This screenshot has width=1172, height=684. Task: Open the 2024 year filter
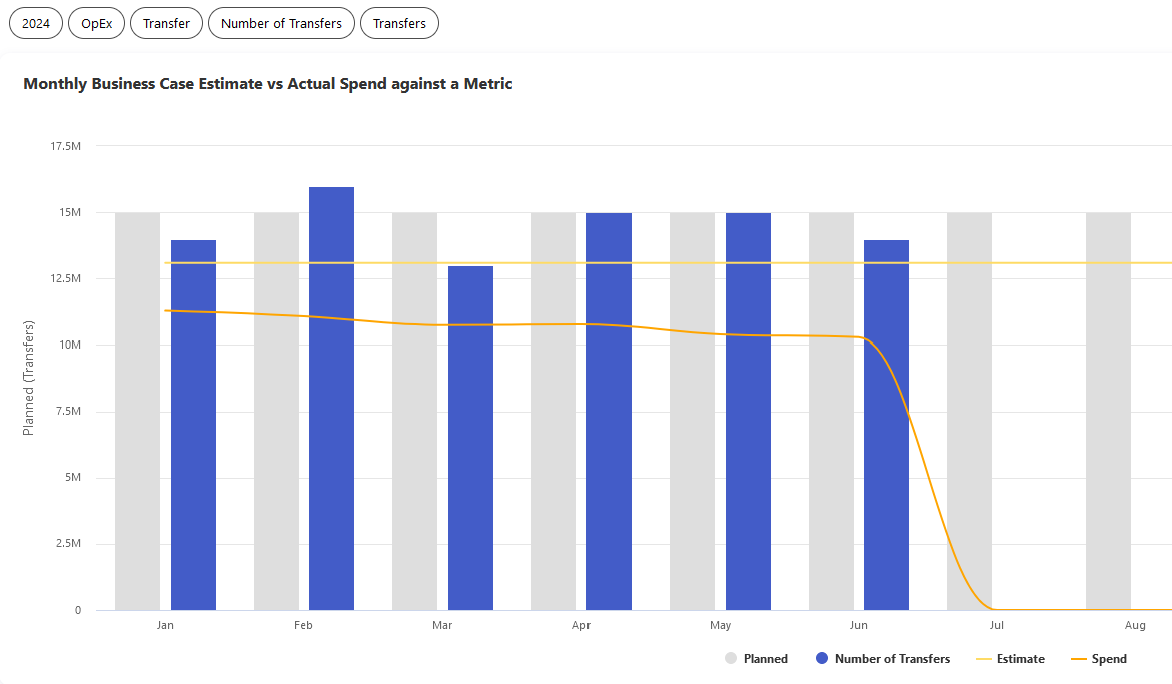35,23
